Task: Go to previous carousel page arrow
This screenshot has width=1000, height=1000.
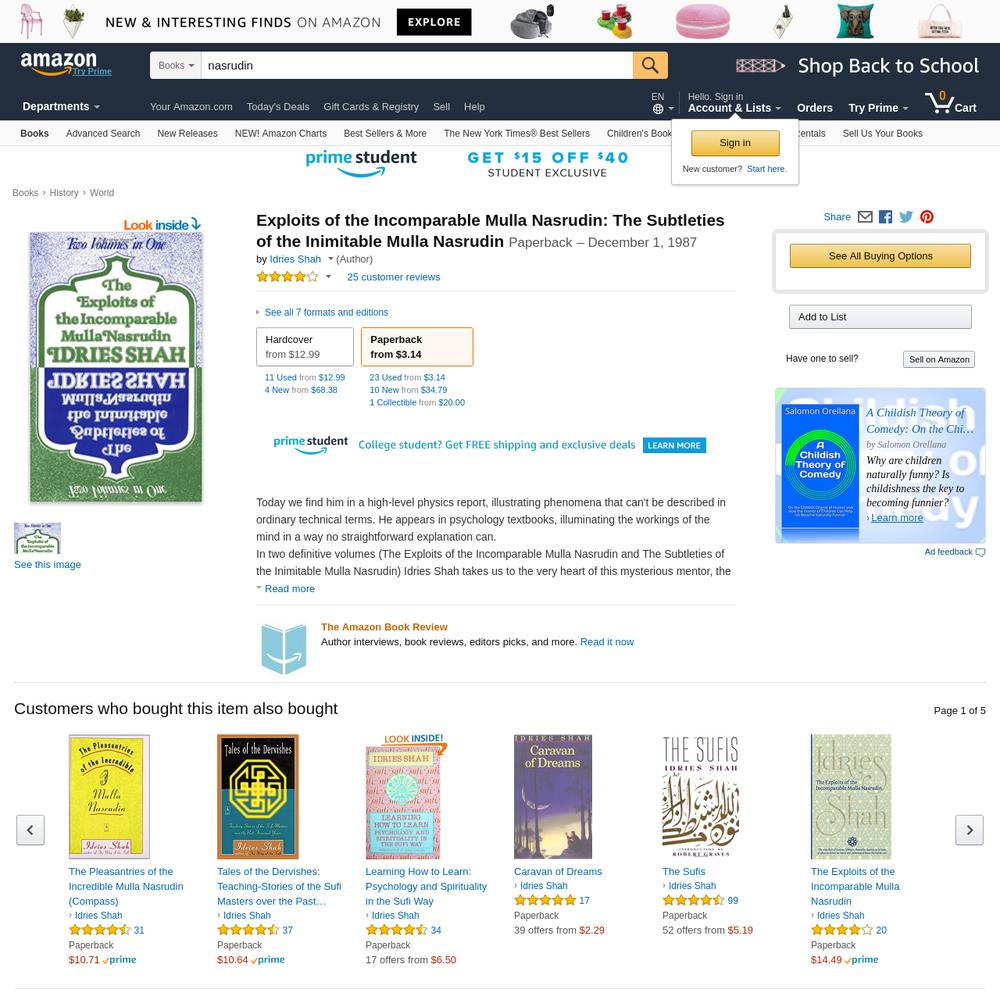Action: click(30, 830)
